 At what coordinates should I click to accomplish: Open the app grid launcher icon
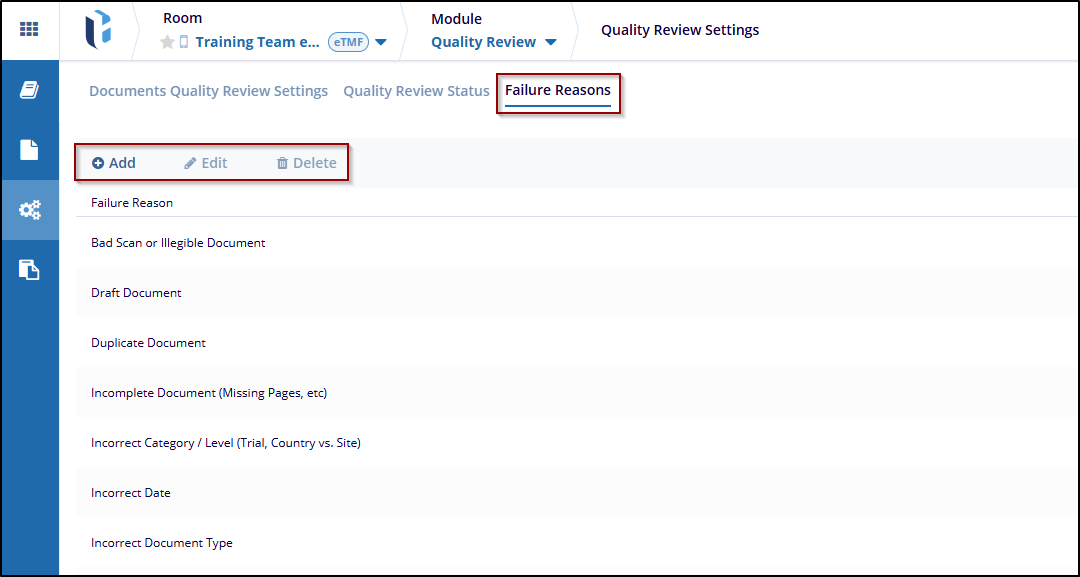[29, 29]
